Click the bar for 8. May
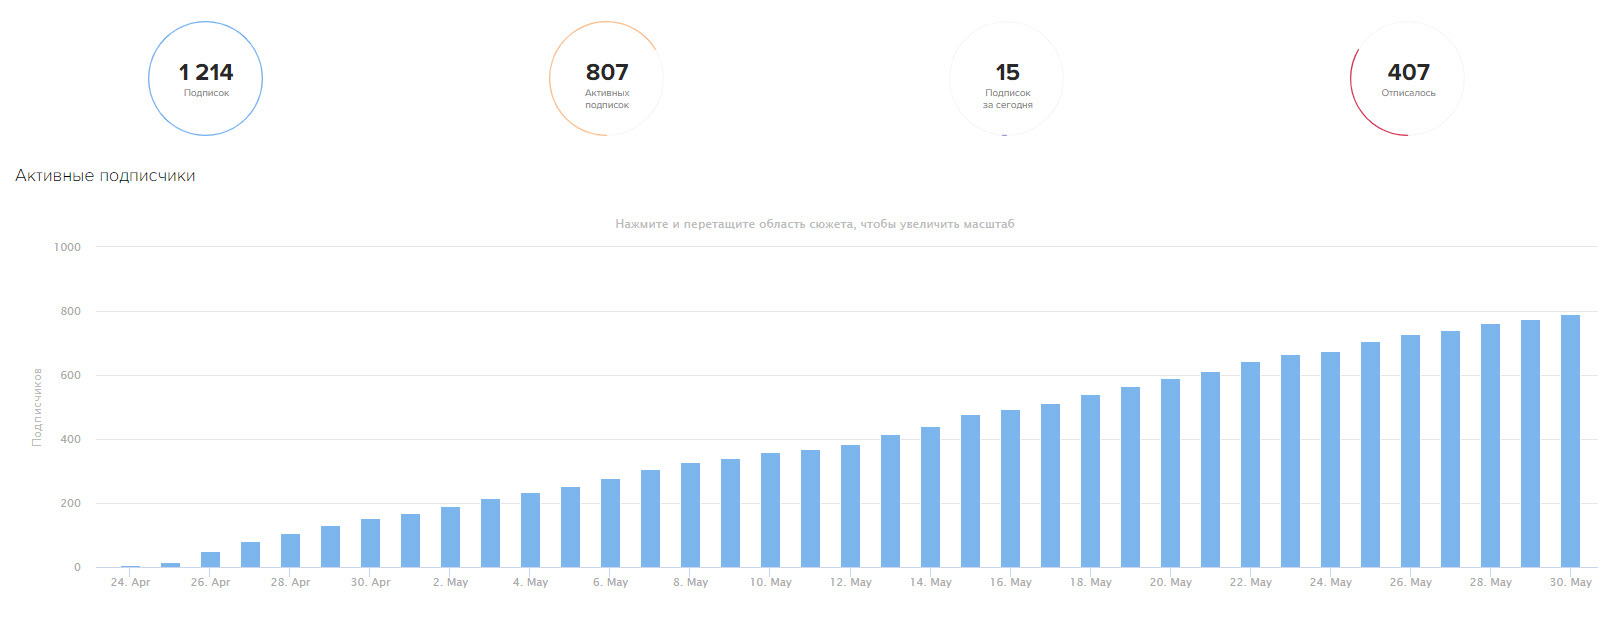 690,515
